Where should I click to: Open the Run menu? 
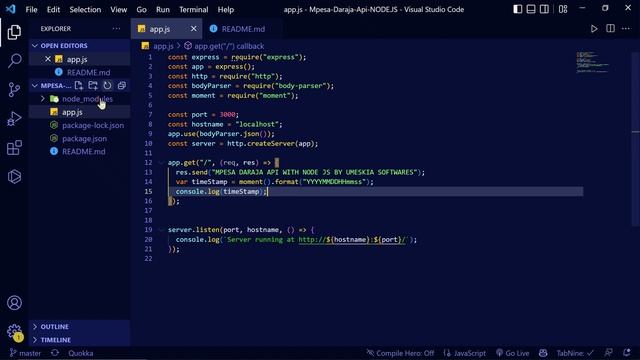point(162,9)
